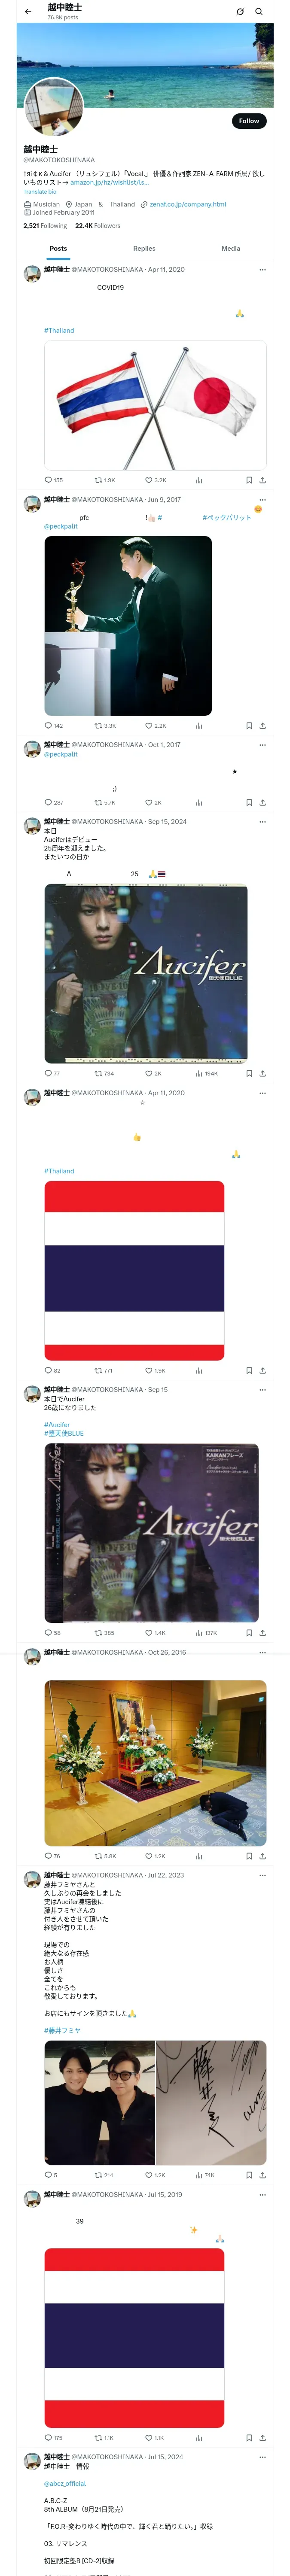The height and width of the screenshot is (2576, 290).
Task: Go back using the header arrow
Action: 28,11
